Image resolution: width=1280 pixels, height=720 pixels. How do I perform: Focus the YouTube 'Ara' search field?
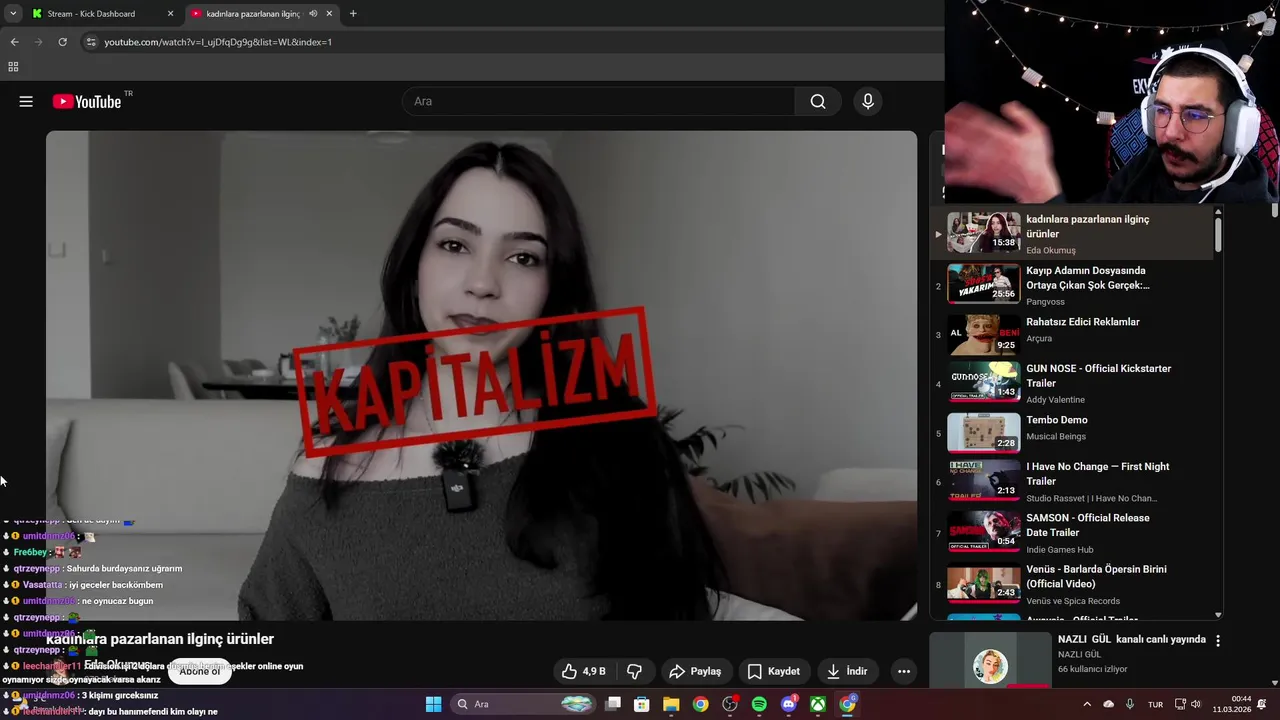click(598, 101)
